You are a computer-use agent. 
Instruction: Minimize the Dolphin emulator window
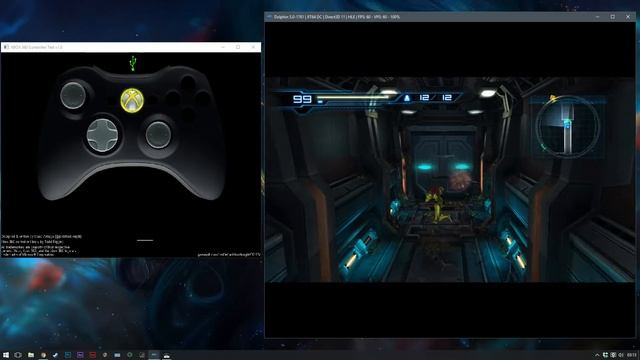(x=598, y=17)
